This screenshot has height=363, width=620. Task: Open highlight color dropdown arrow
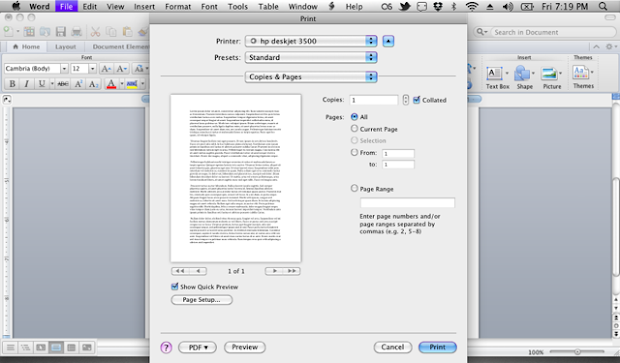tap(142, 83)
